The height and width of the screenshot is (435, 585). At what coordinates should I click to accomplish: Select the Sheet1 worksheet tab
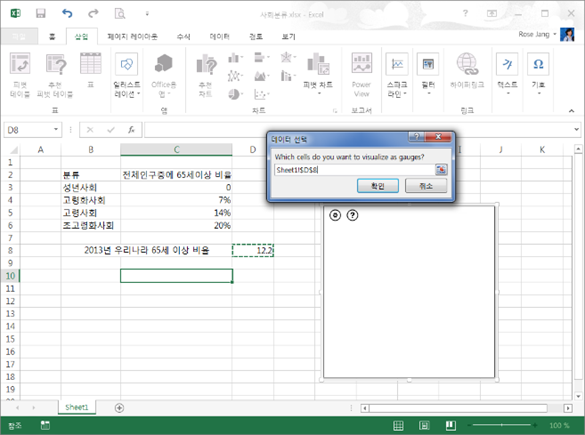pos(77,407)
